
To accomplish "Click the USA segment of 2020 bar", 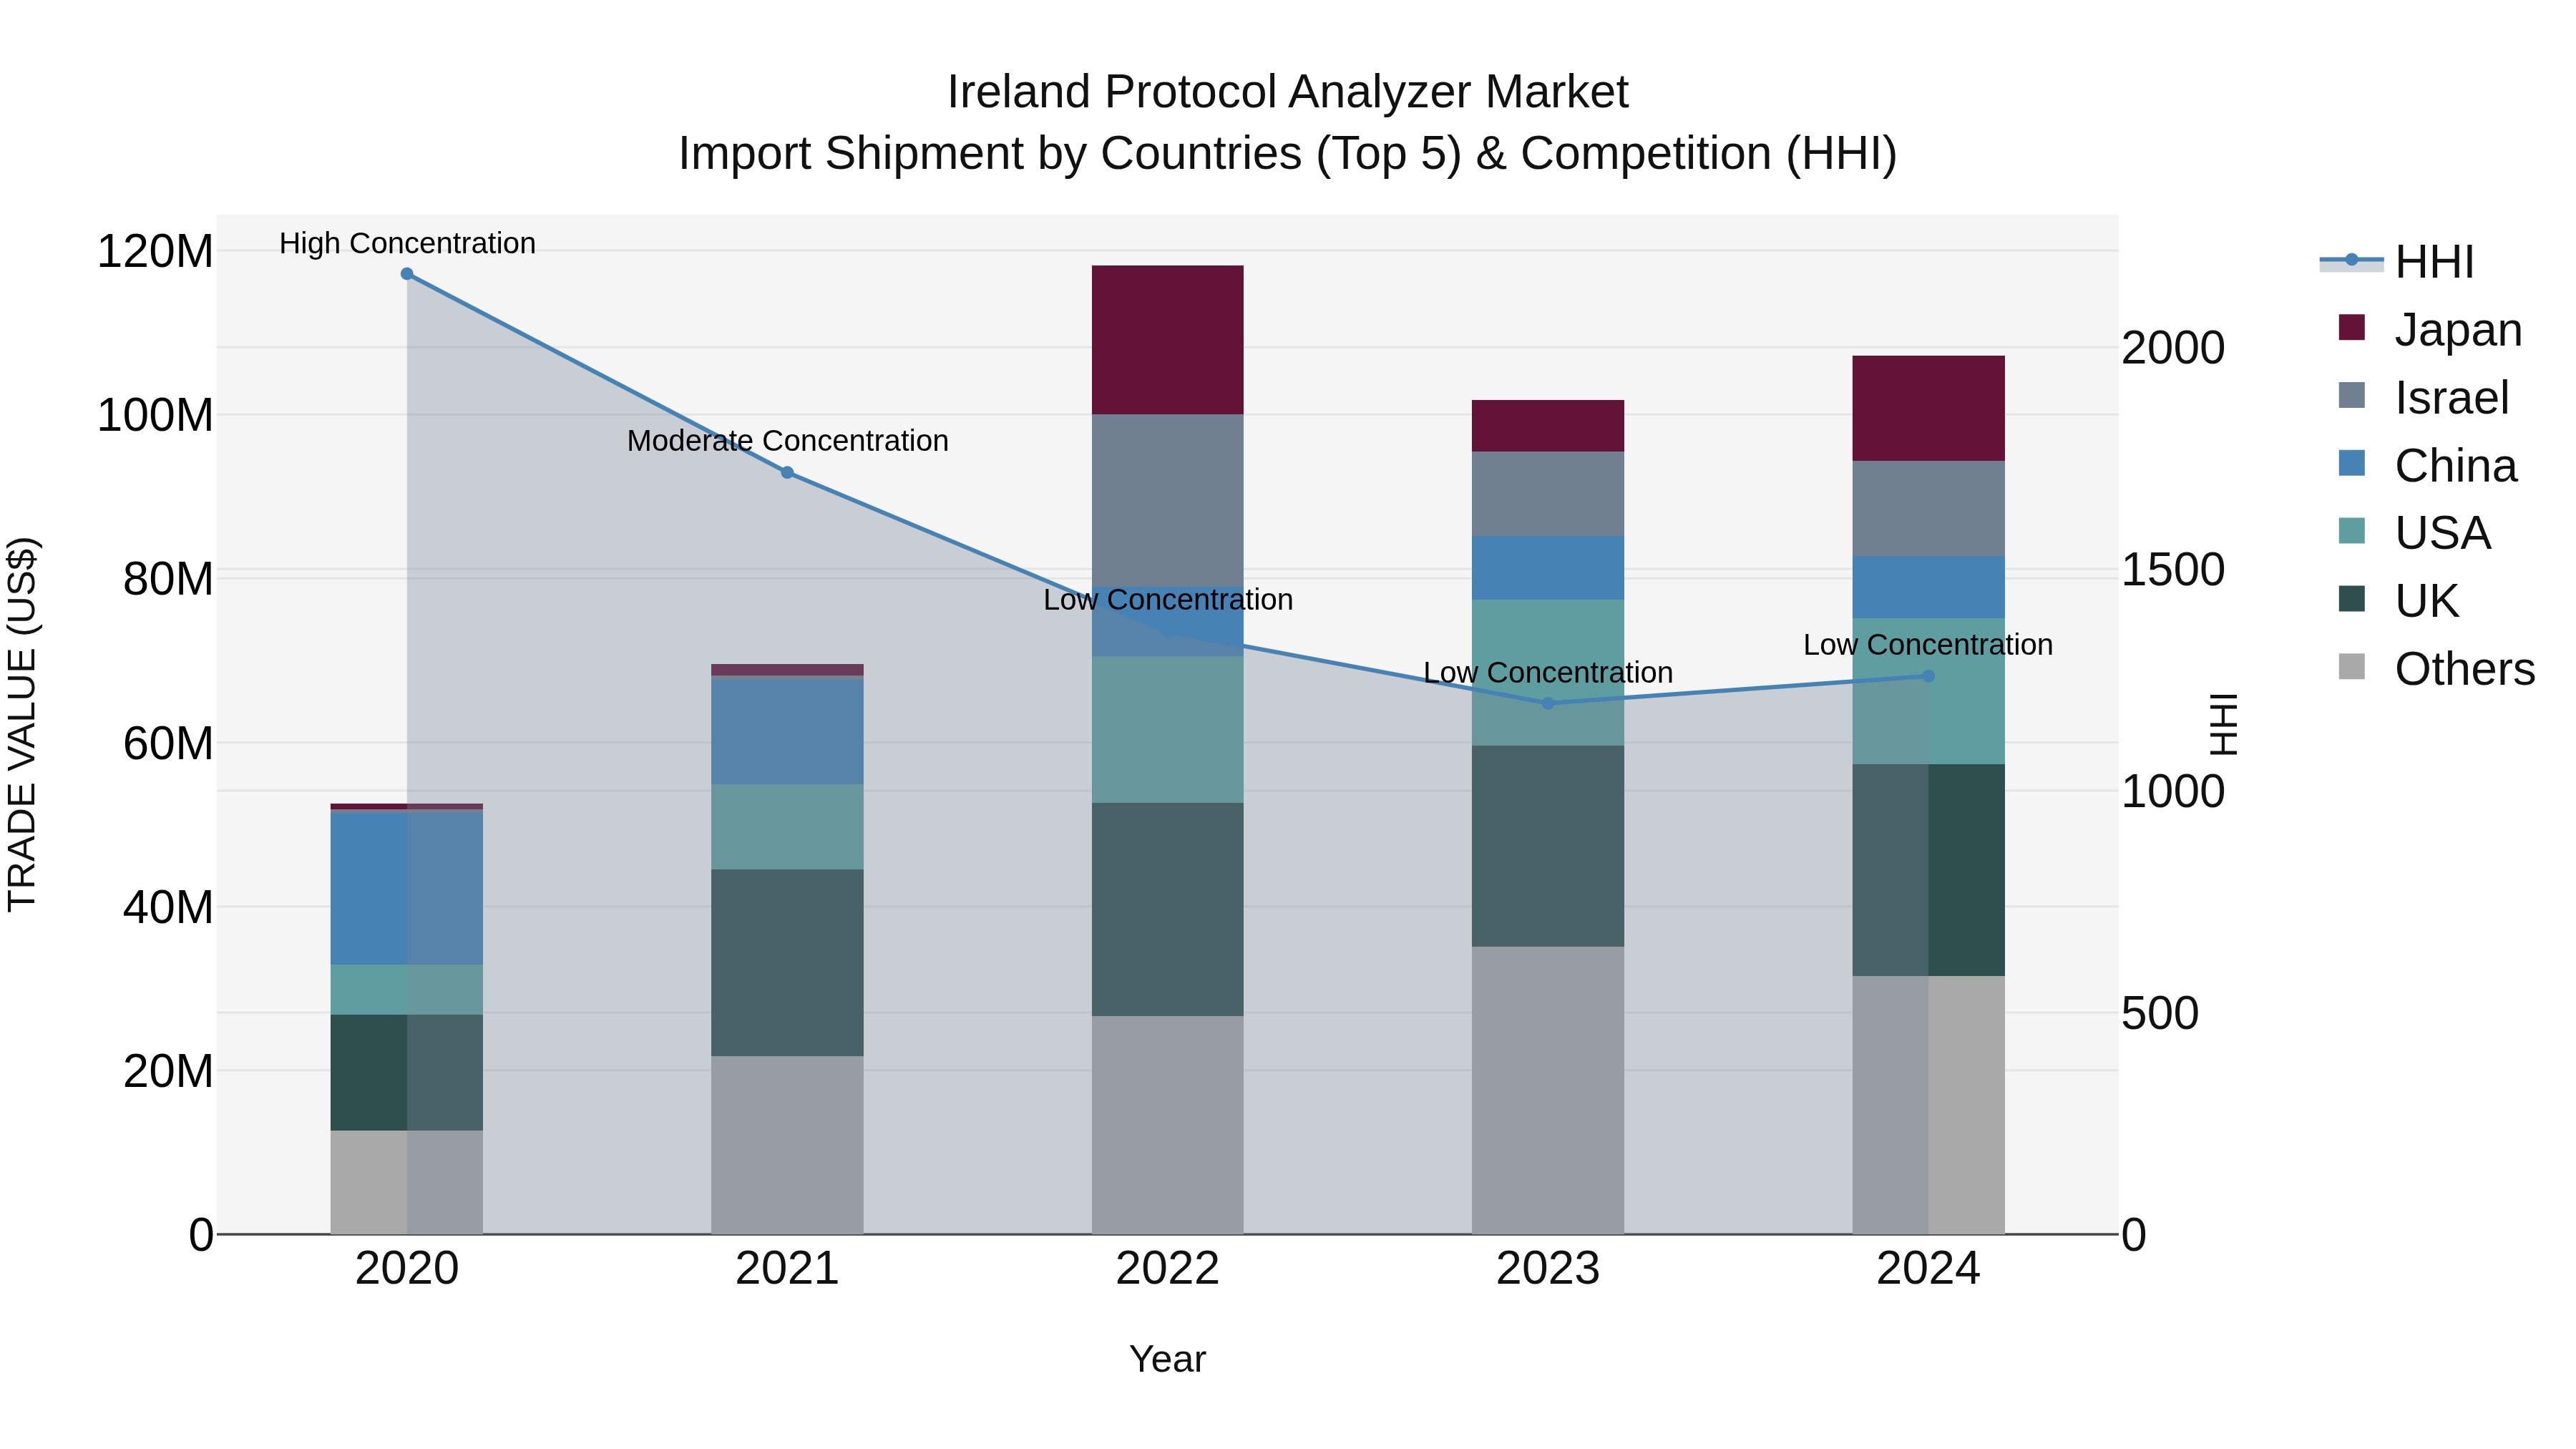I will (407, 990).
